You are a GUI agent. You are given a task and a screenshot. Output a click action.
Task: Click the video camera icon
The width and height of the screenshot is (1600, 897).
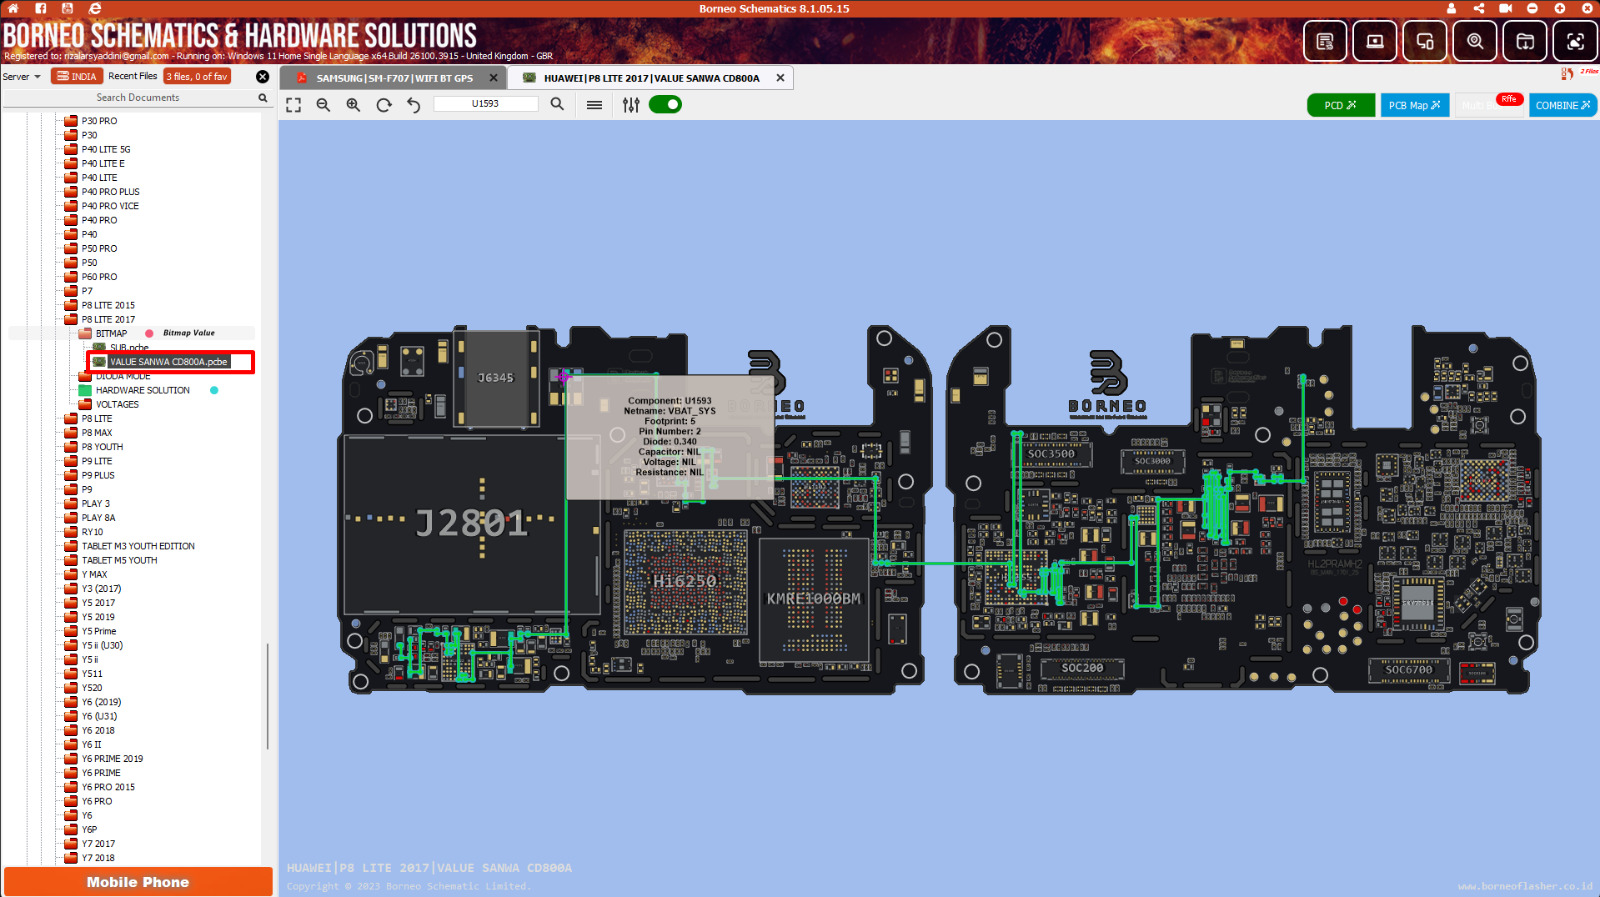coord(1505,8)
